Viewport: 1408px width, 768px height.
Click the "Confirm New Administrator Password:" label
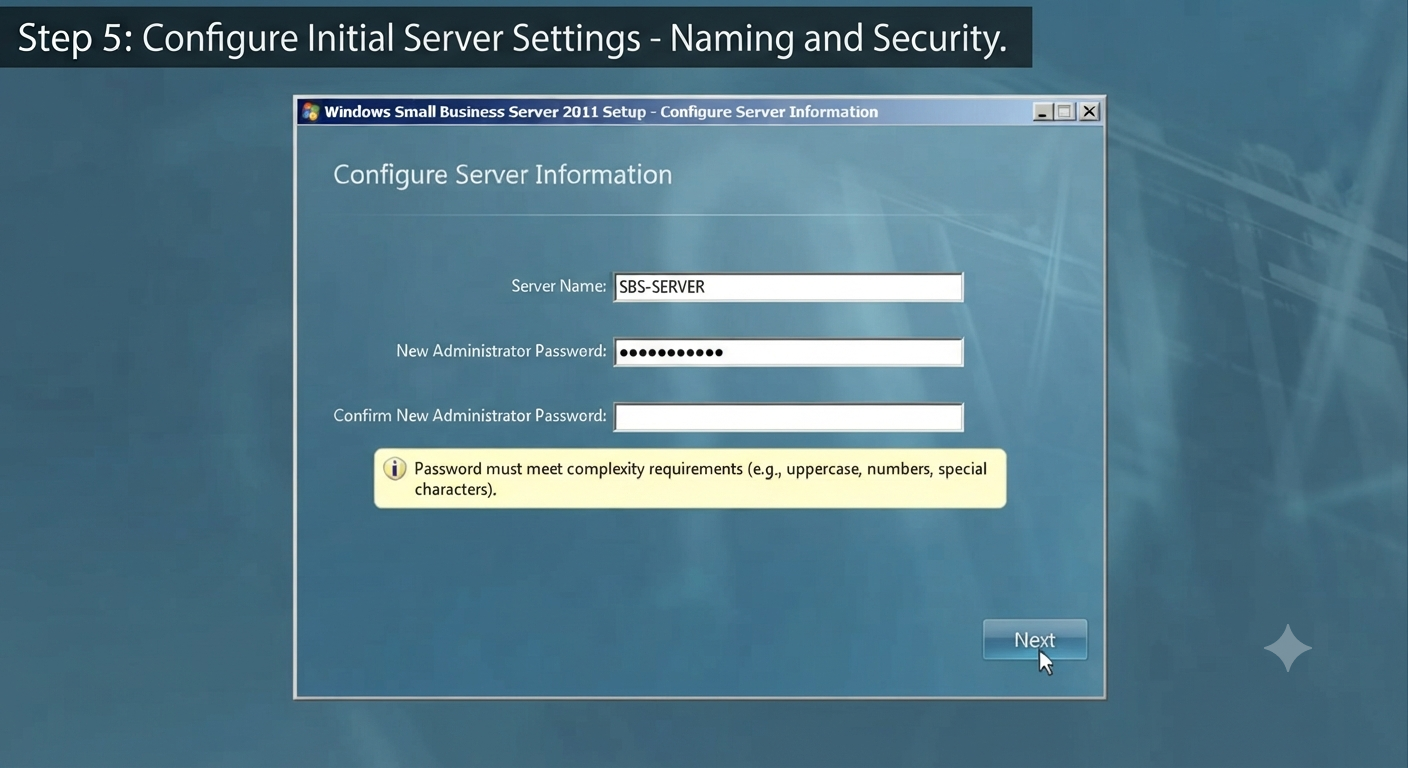pyautogui.click(x=470, y=416)
